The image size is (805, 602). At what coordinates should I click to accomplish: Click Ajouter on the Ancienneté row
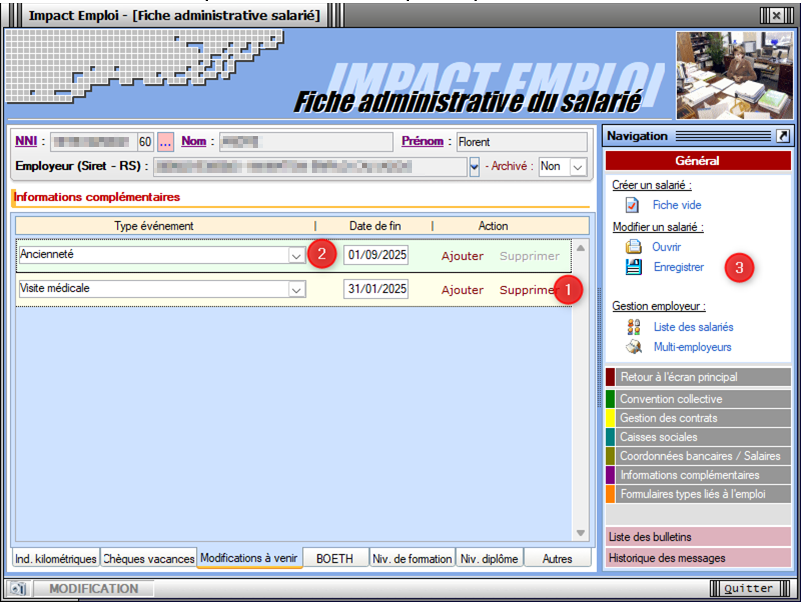click(x=462, y=256)
